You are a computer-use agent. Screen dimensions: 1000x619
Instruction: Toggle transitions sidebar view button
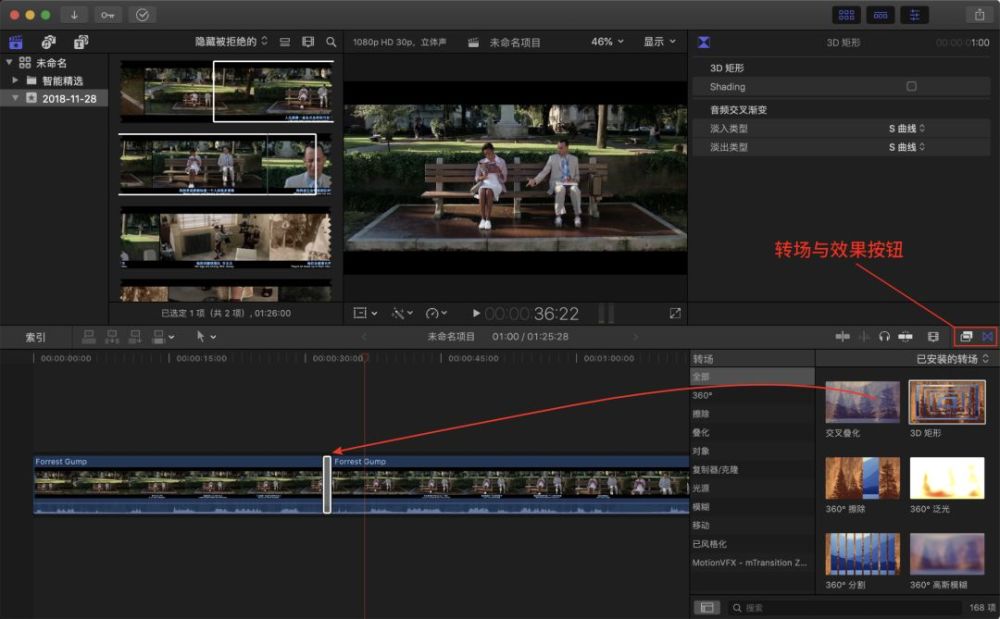point(707,608)
